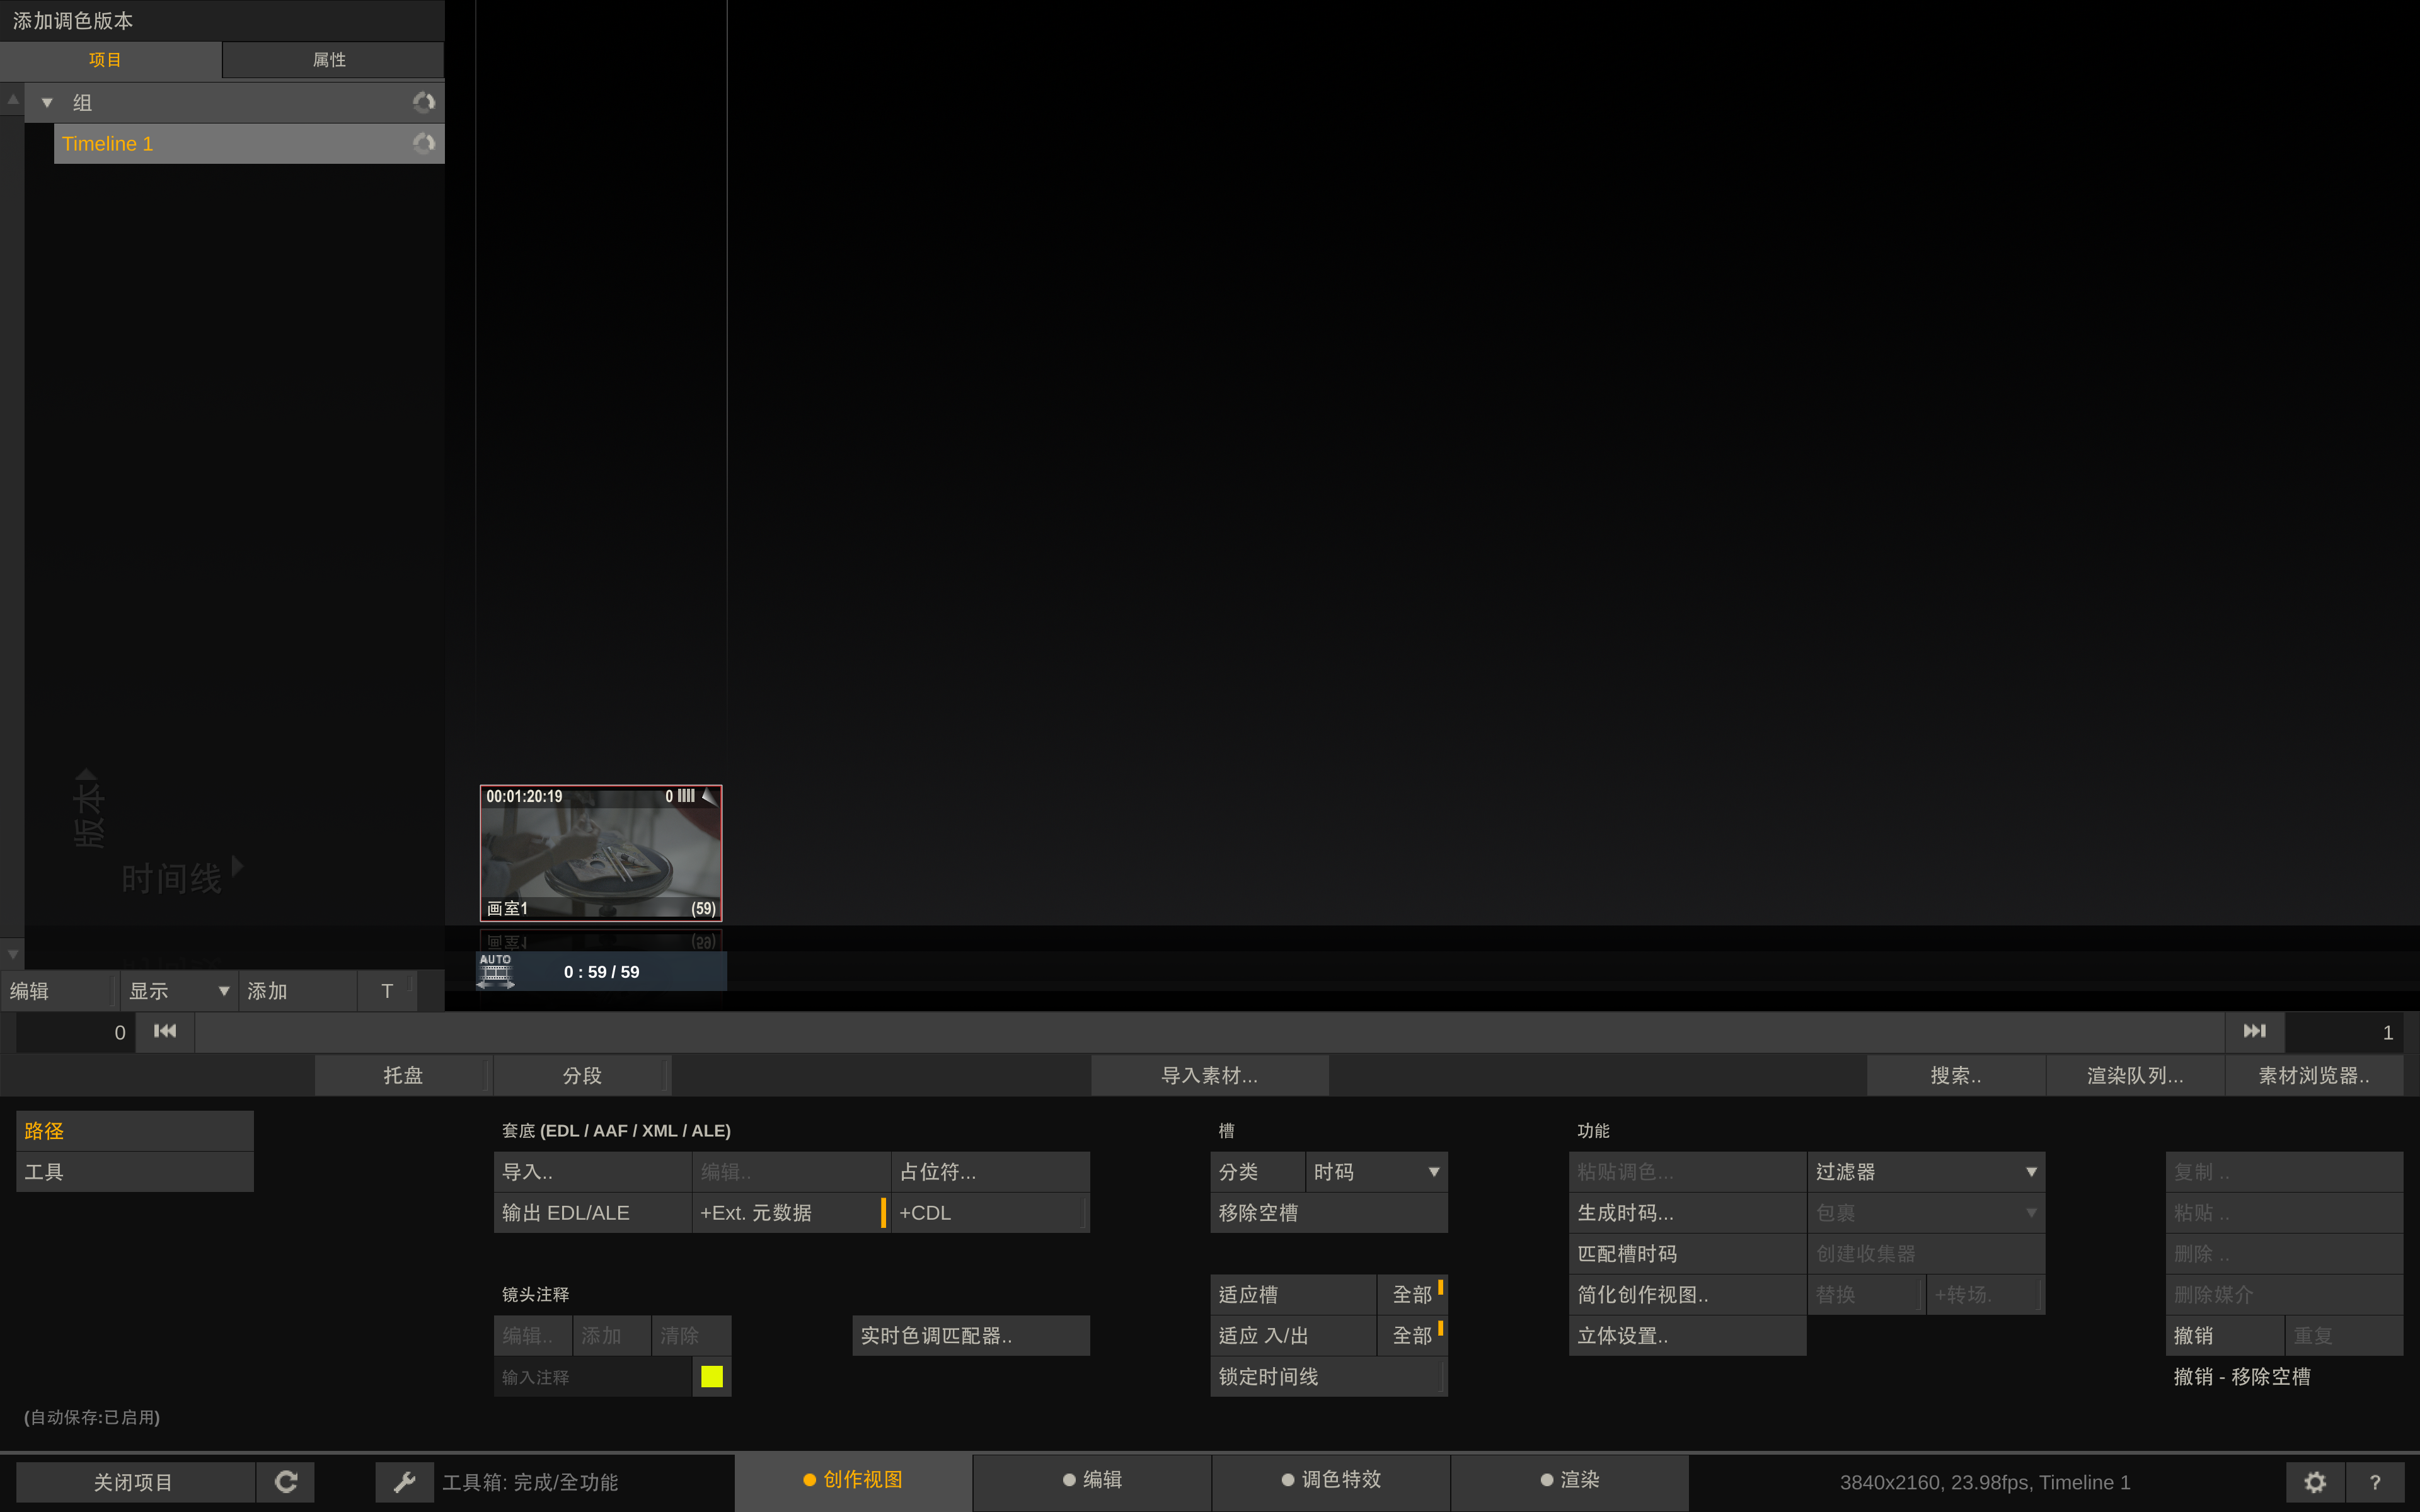Click the 导入素材... button

point(1209,1075)
